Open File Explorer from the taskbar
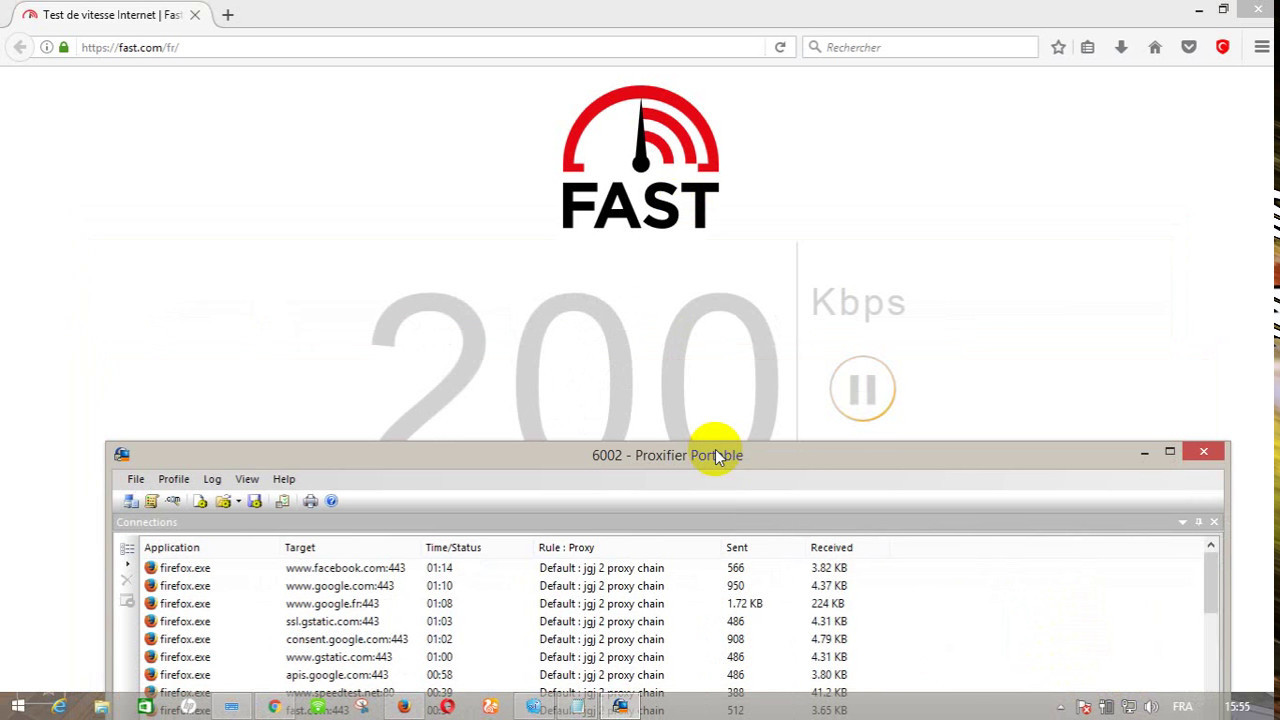Screen dimensions: 1280x720 pyautogui.click(x=102, y=707)
